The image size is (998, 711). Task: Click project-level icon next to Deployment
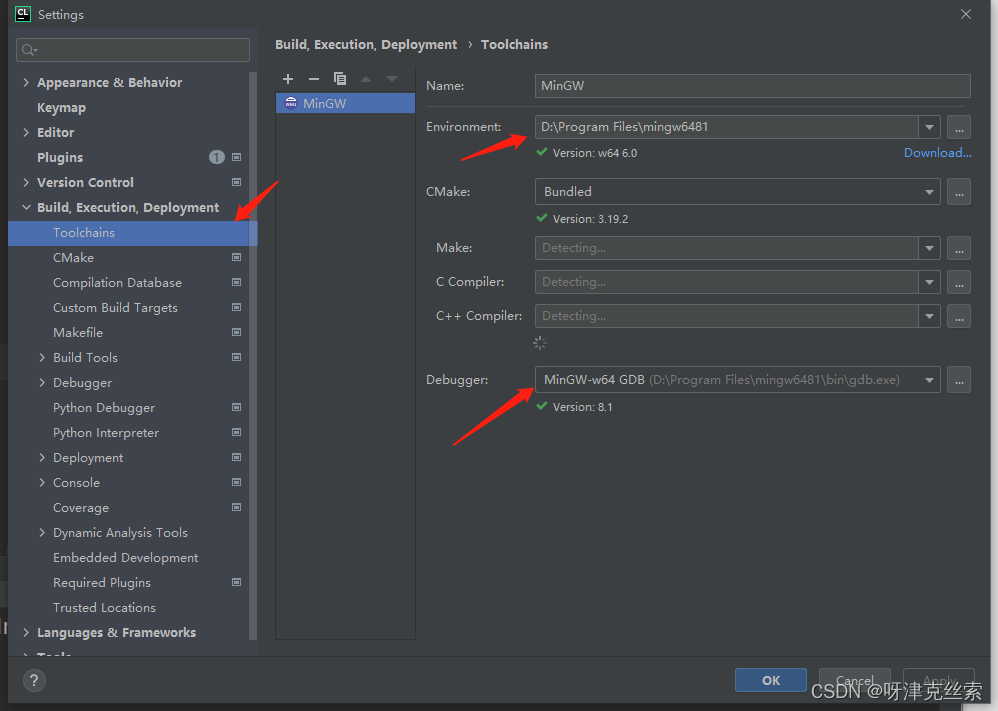[237, 457]
